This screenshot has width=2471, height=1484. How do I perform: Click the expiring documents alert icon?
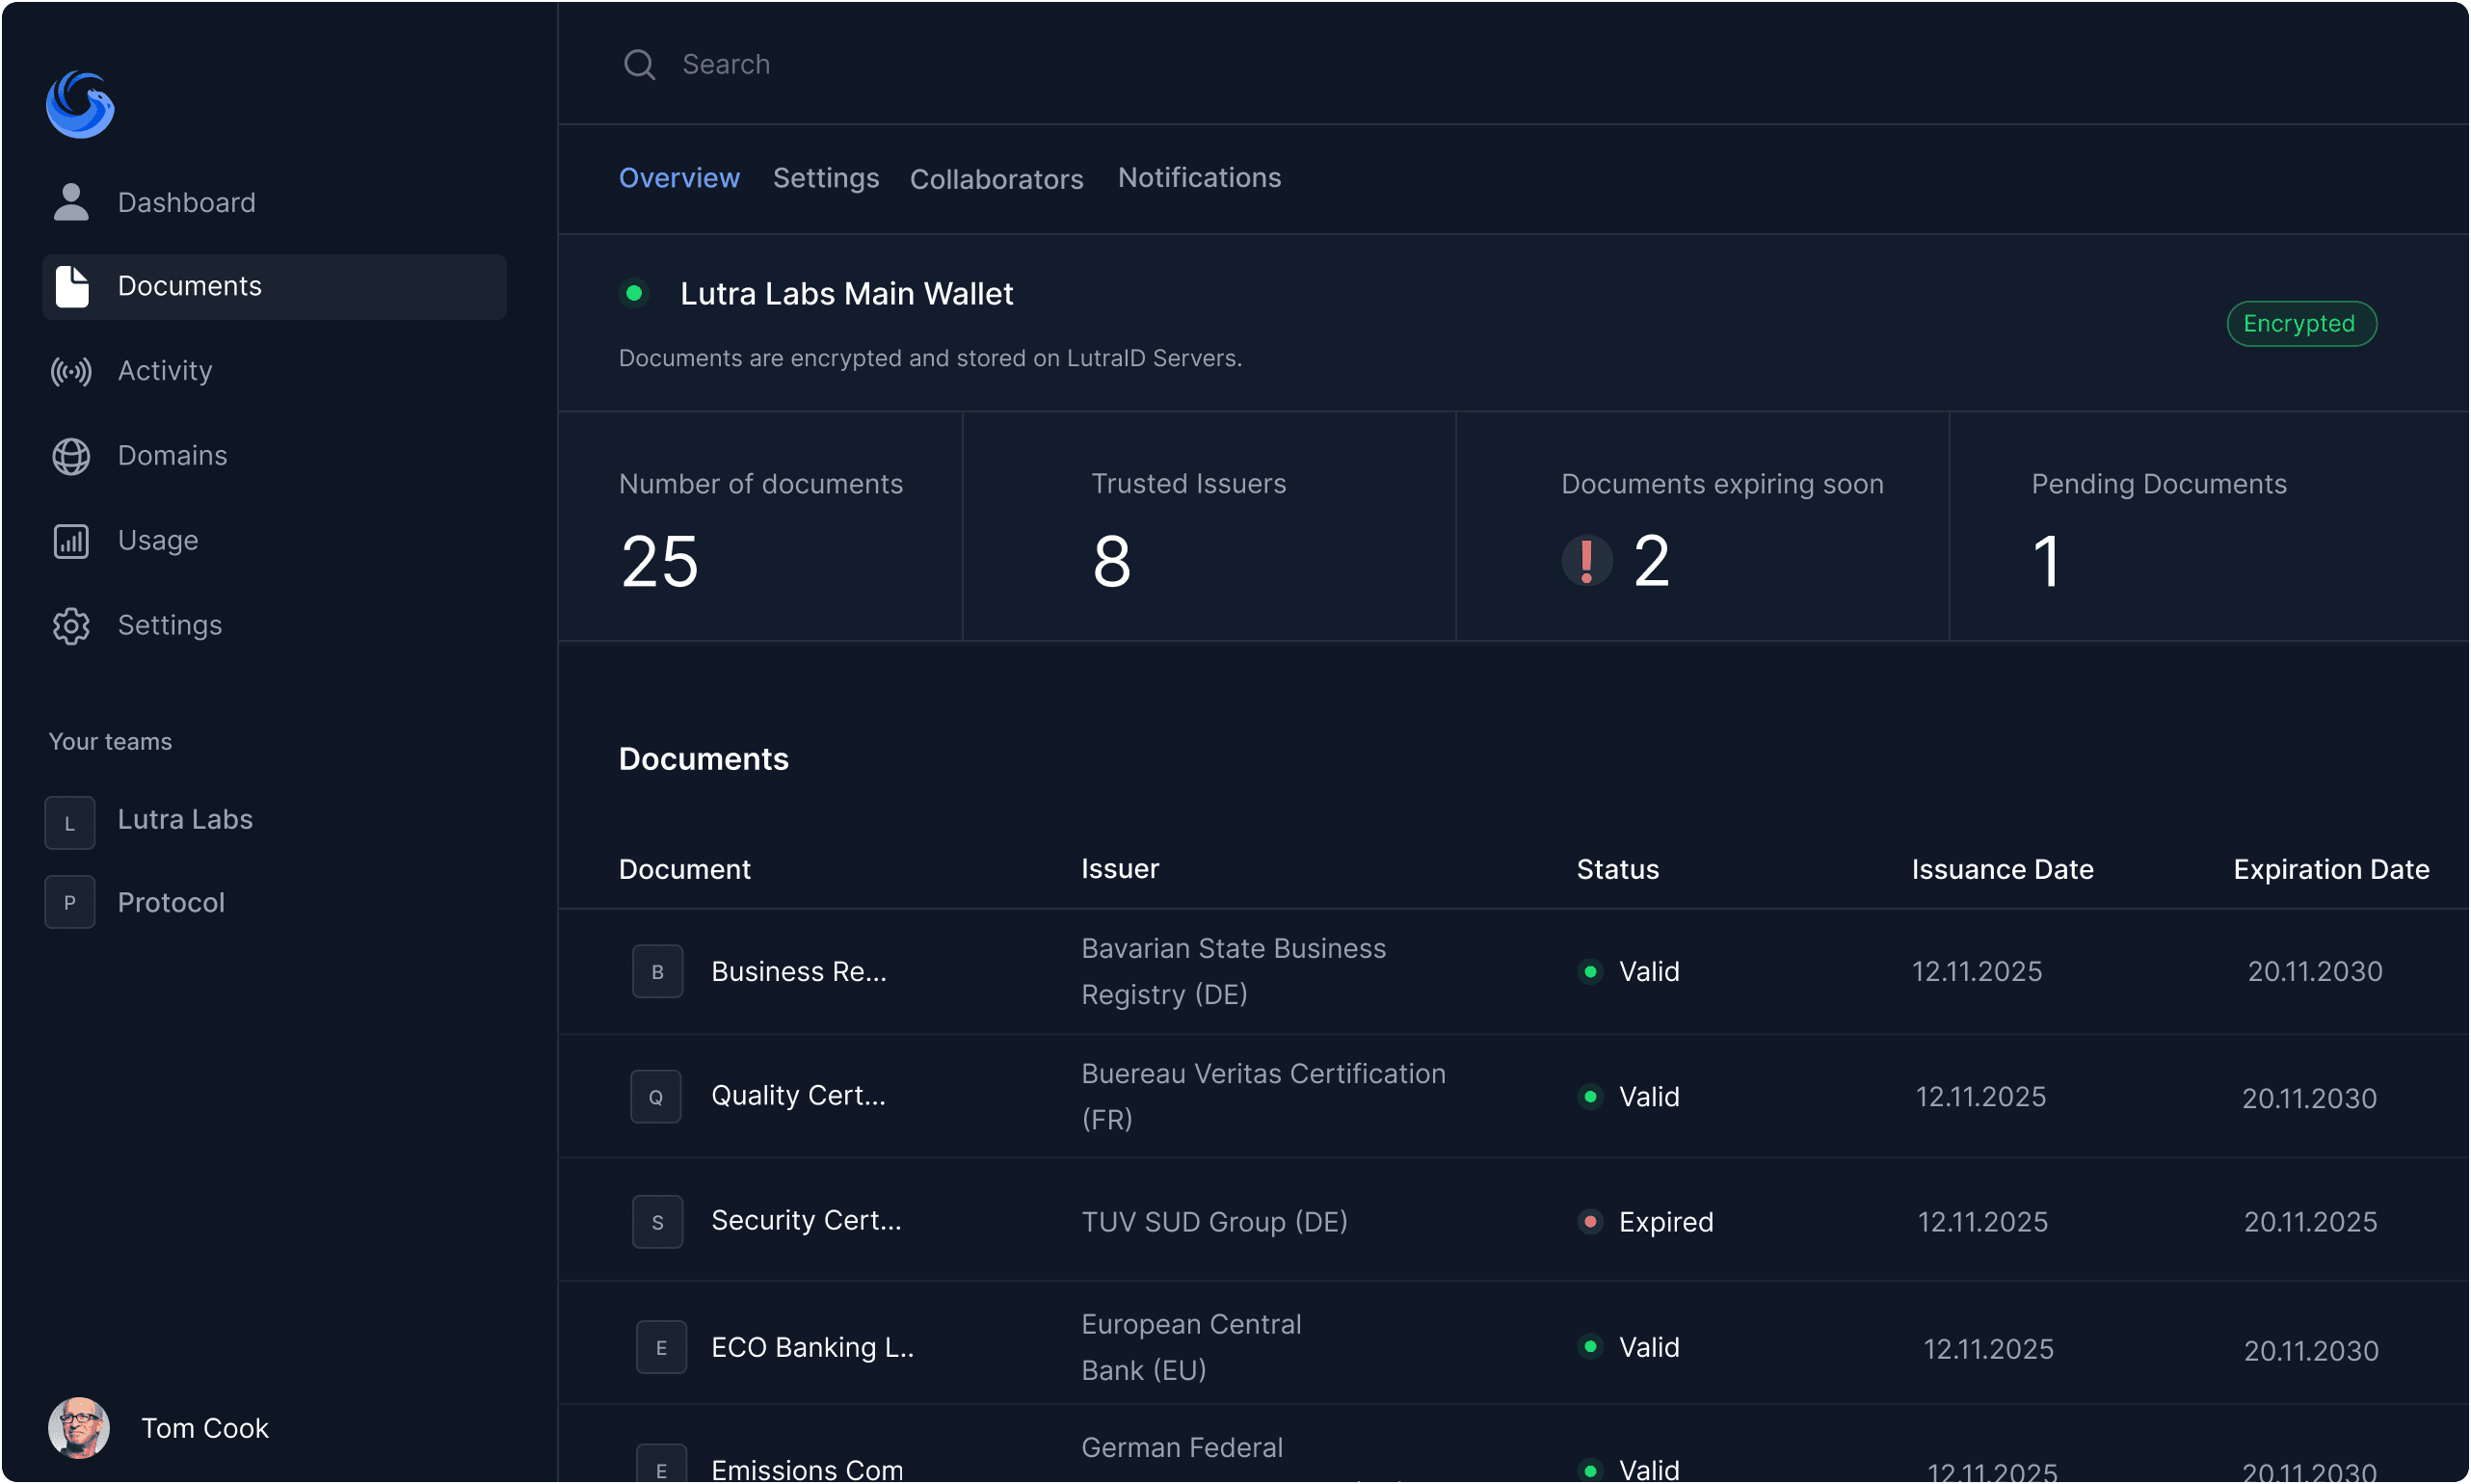pos(1587,560)
